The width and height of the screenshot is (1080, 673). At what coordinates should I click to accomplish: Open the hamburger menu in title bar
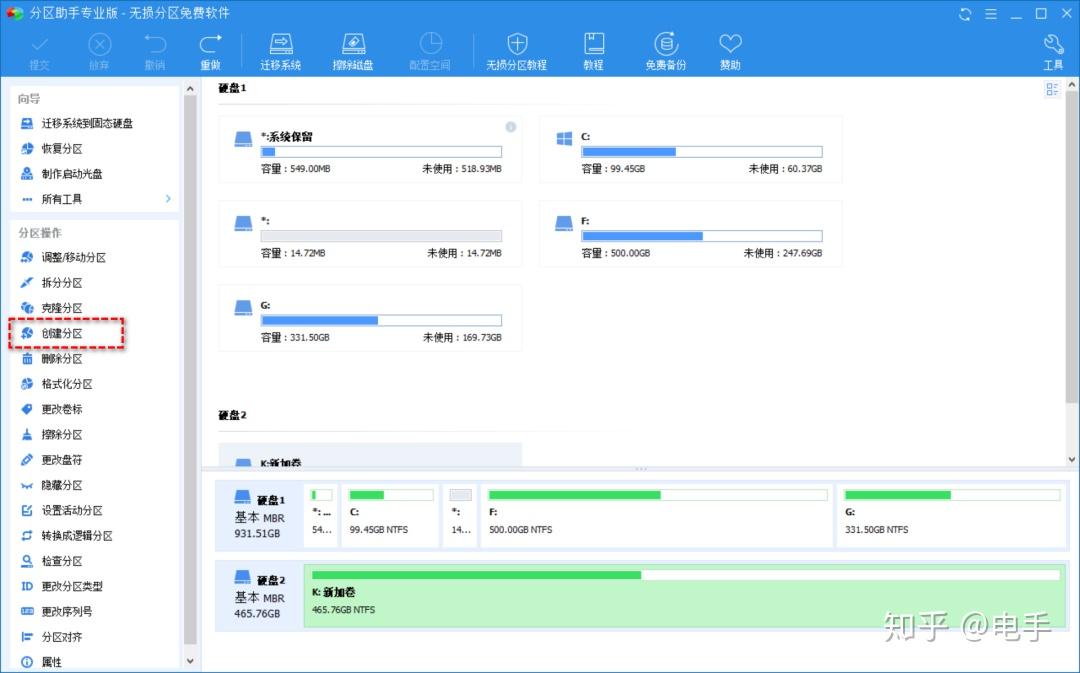click(x=990, y=14)
